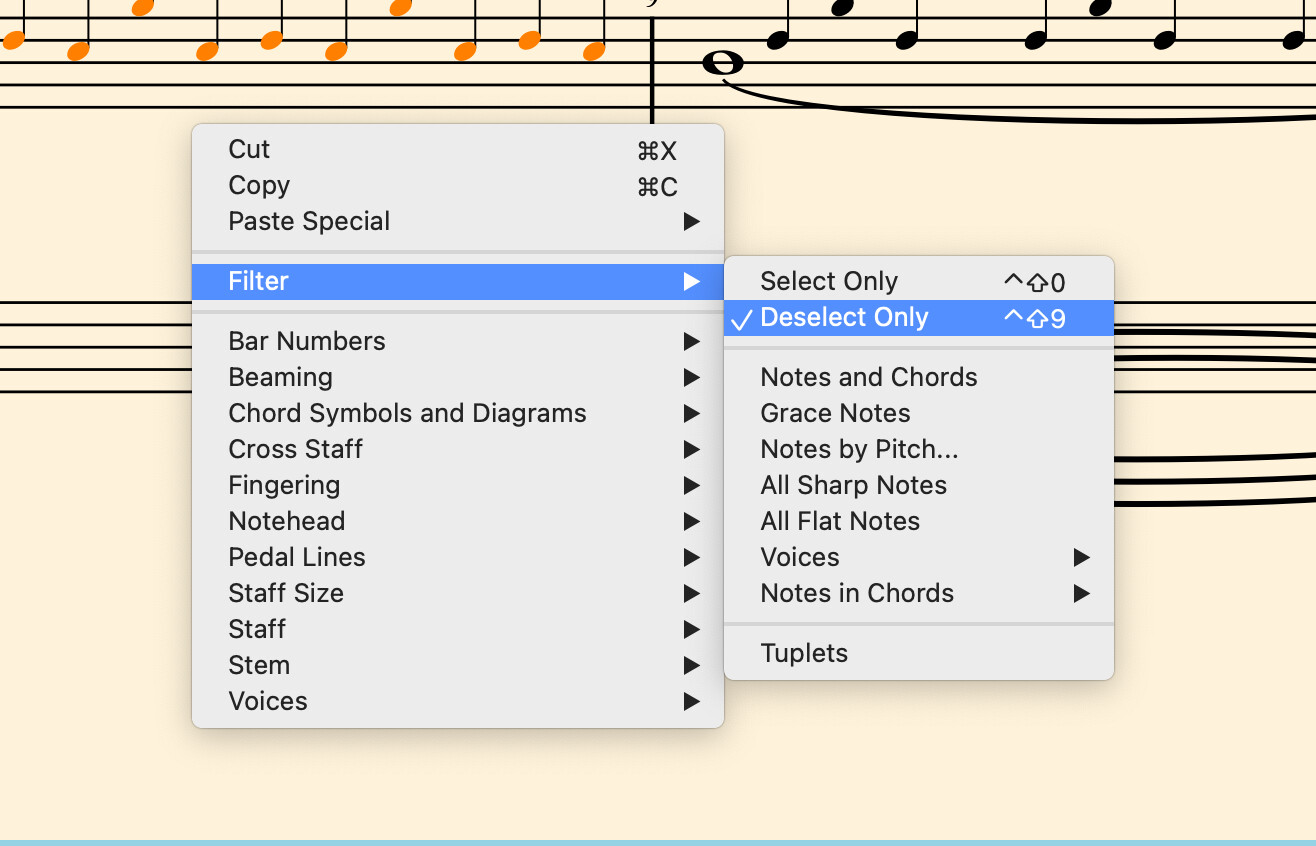Viewport: 1316px width, 846px height.
Task: Filter by Notes and Chords
Action: click(x=919, y=377)
